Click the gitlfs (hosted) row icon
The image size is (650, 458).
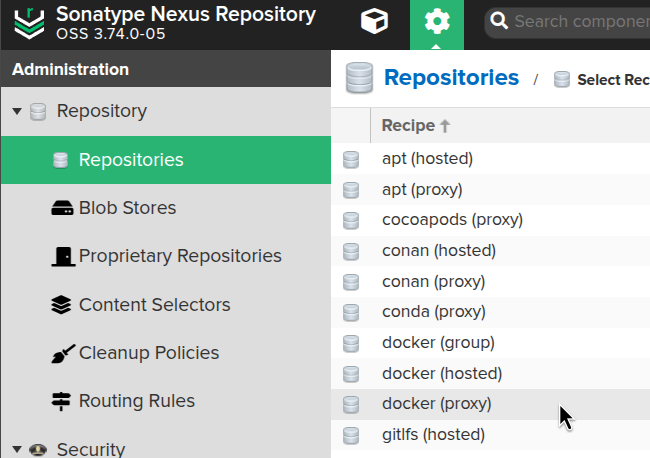click(351, 436)
